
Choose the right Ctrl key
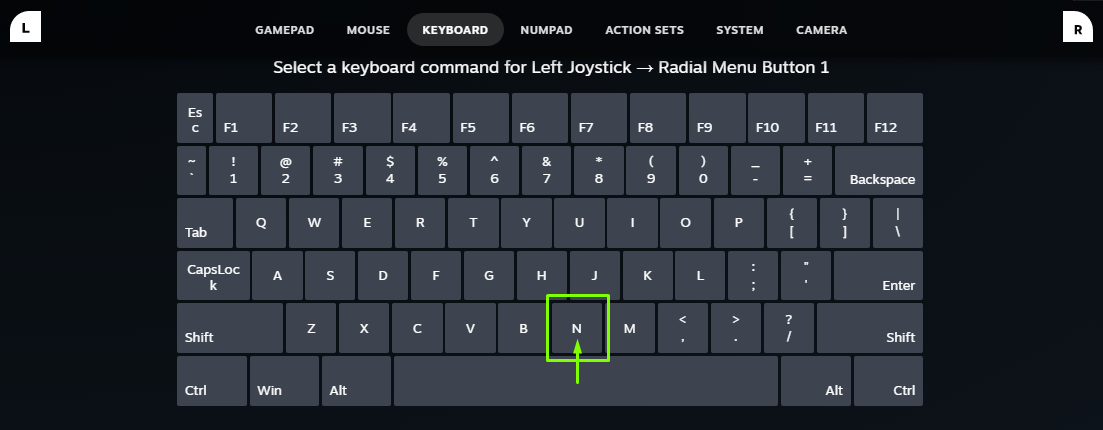tap(888, 380)
